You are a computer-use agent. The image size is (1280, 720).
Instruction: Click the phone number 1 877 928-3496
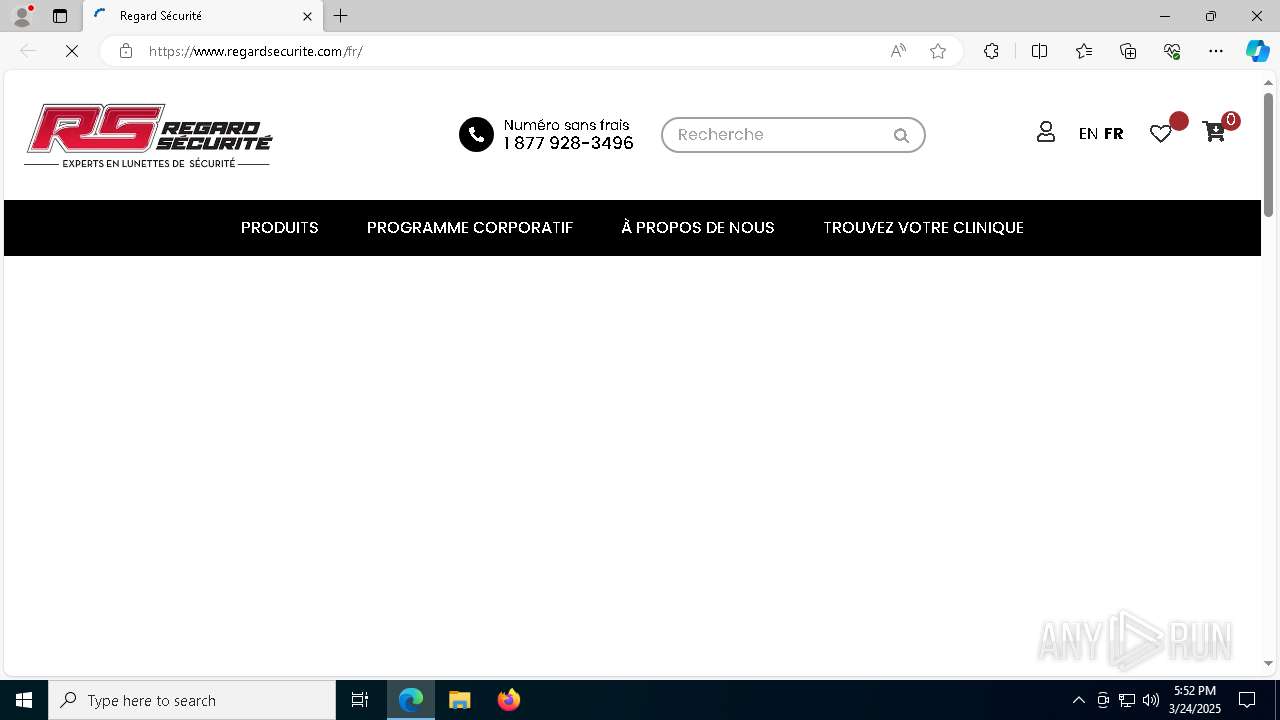pos(568,143)
